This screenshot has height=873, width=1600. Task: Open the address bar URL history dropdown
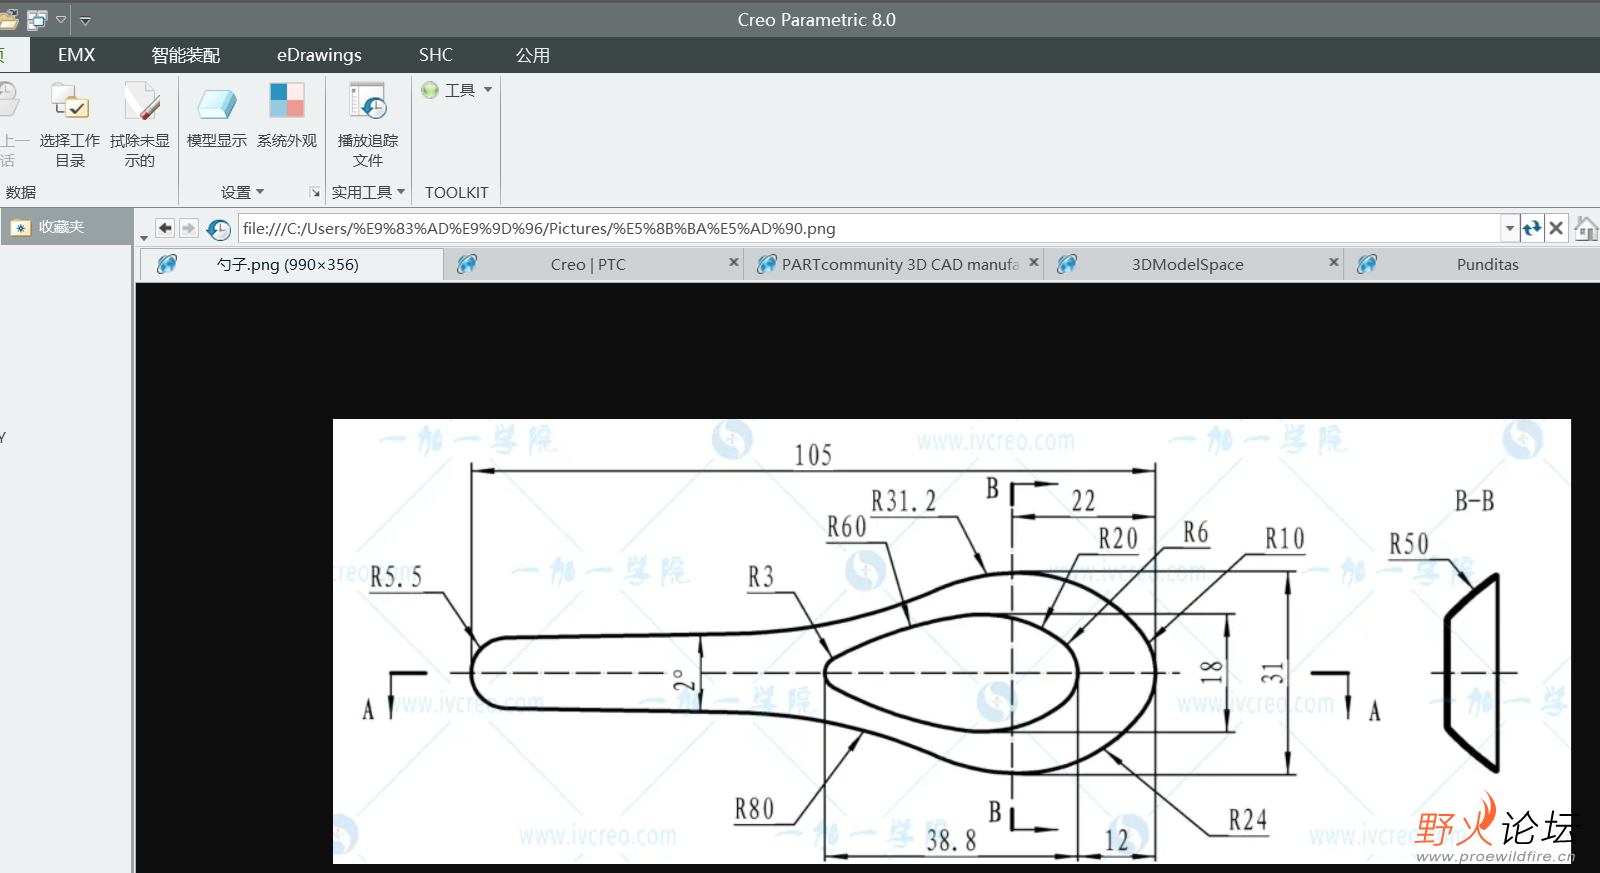[1509, 228]
